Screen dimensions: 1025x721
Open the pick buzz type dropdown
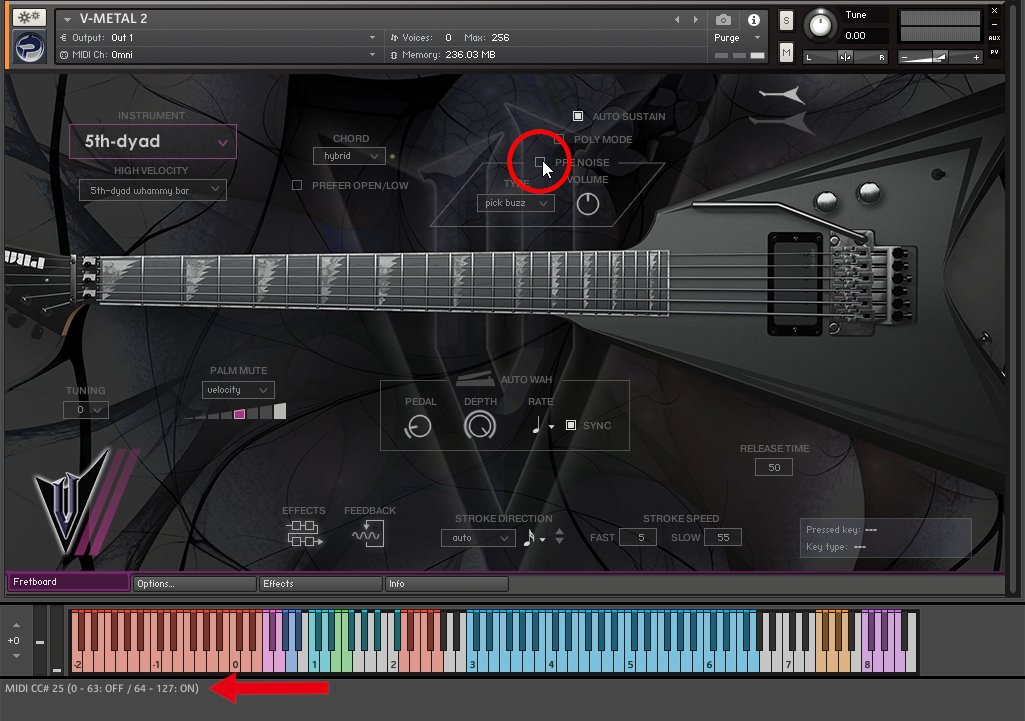[x=516, y=203]
